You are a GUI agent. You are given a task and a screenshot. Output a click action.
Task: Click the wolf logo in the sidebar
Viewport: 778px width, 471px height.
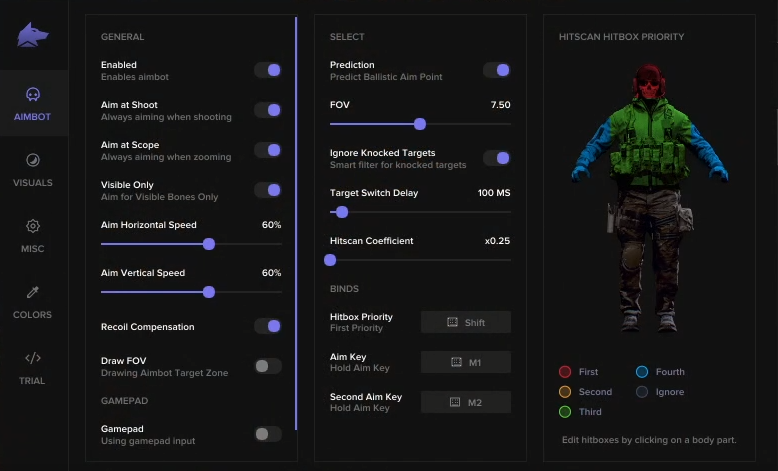[x=33, y=36]
